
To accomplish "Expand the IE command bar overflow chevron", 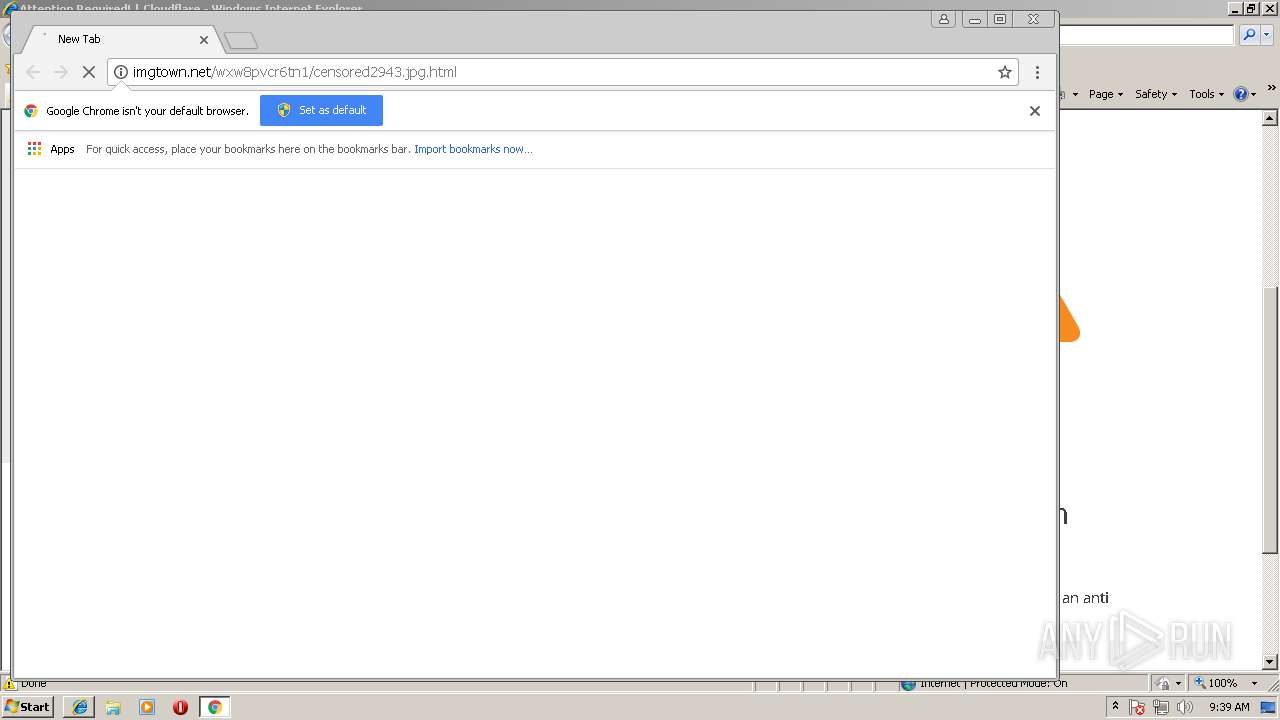I will point(1272,89).
